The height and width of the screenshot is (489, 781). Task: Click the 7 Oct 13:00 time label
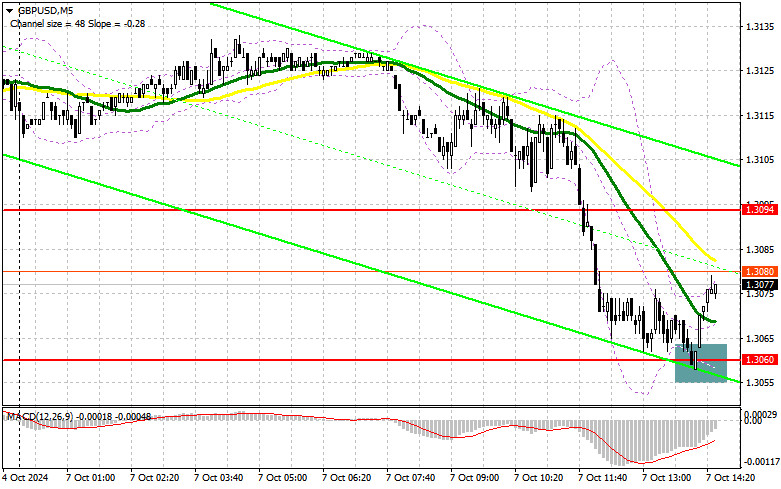[x=667, y=478]
